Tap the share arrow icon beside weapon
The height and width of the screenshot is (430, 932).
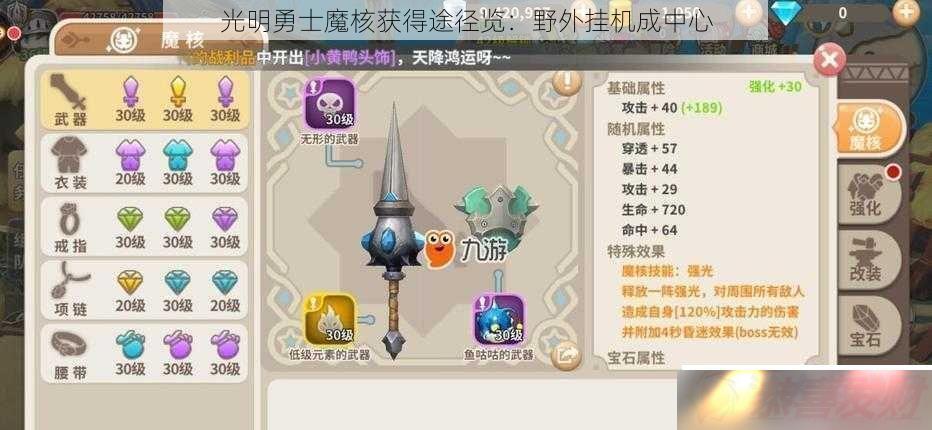(x=565, y=356)
